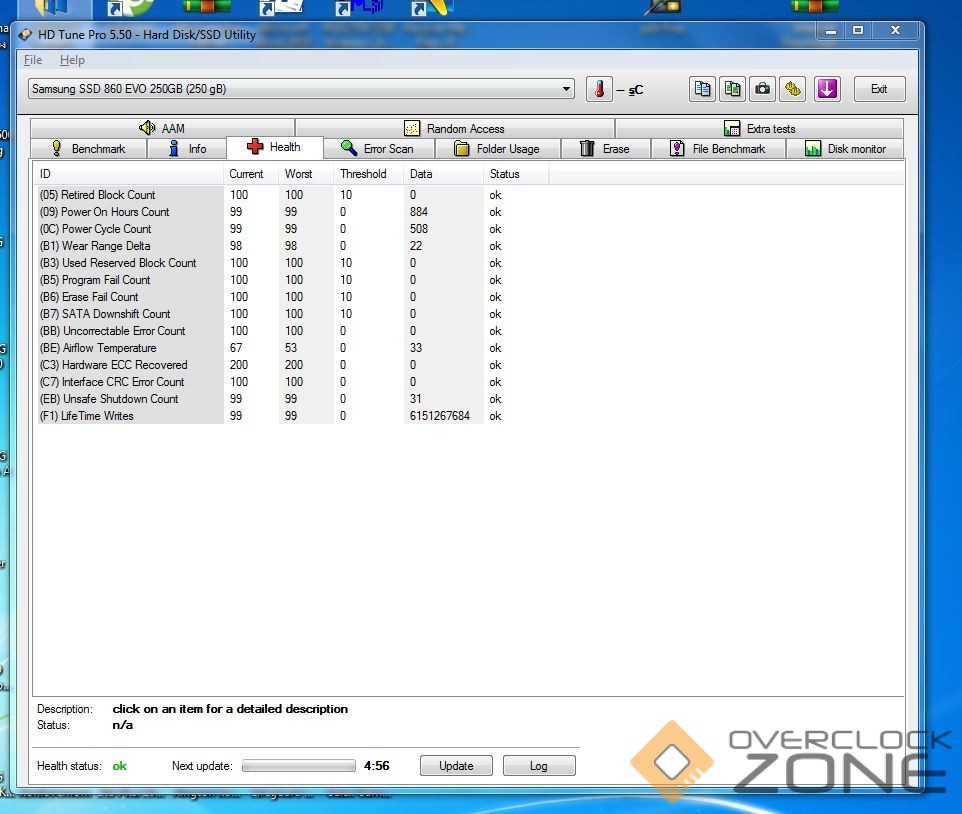Switch to the AAM tab
The height and width of the screenshot is (814, 962).
162,128
